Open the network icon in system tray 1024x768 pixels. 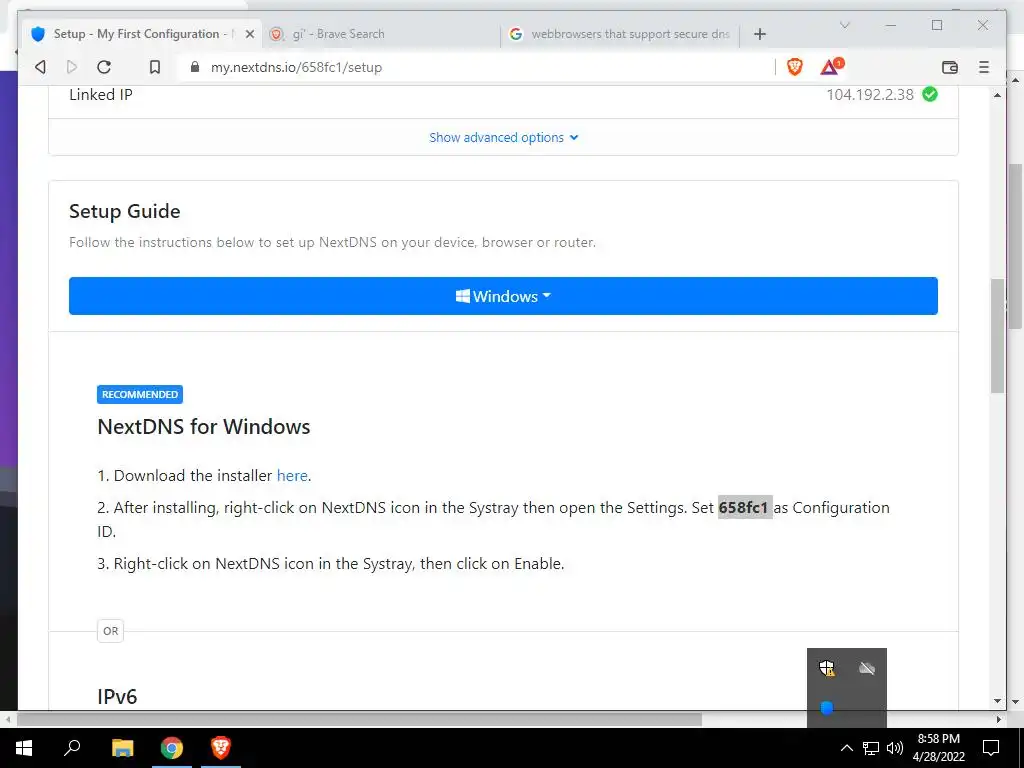871,748
